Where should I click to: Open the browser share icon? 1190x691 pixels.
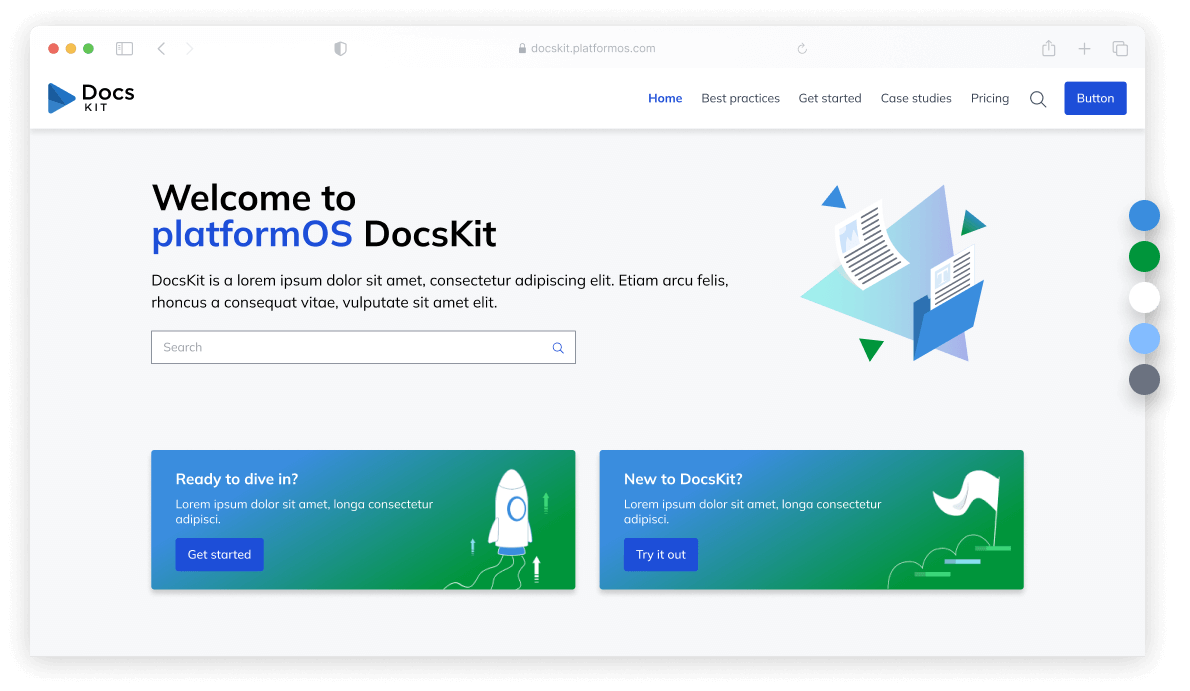point(1048,48)
